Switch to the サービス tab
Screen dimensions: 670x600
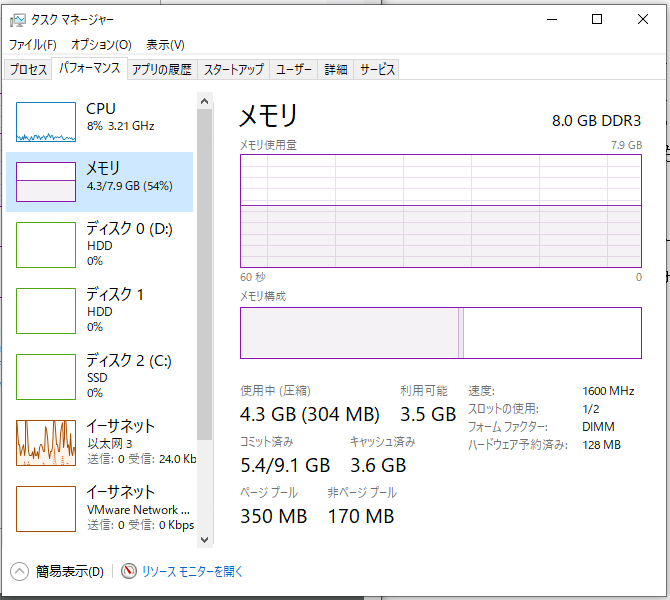point(377,69)
